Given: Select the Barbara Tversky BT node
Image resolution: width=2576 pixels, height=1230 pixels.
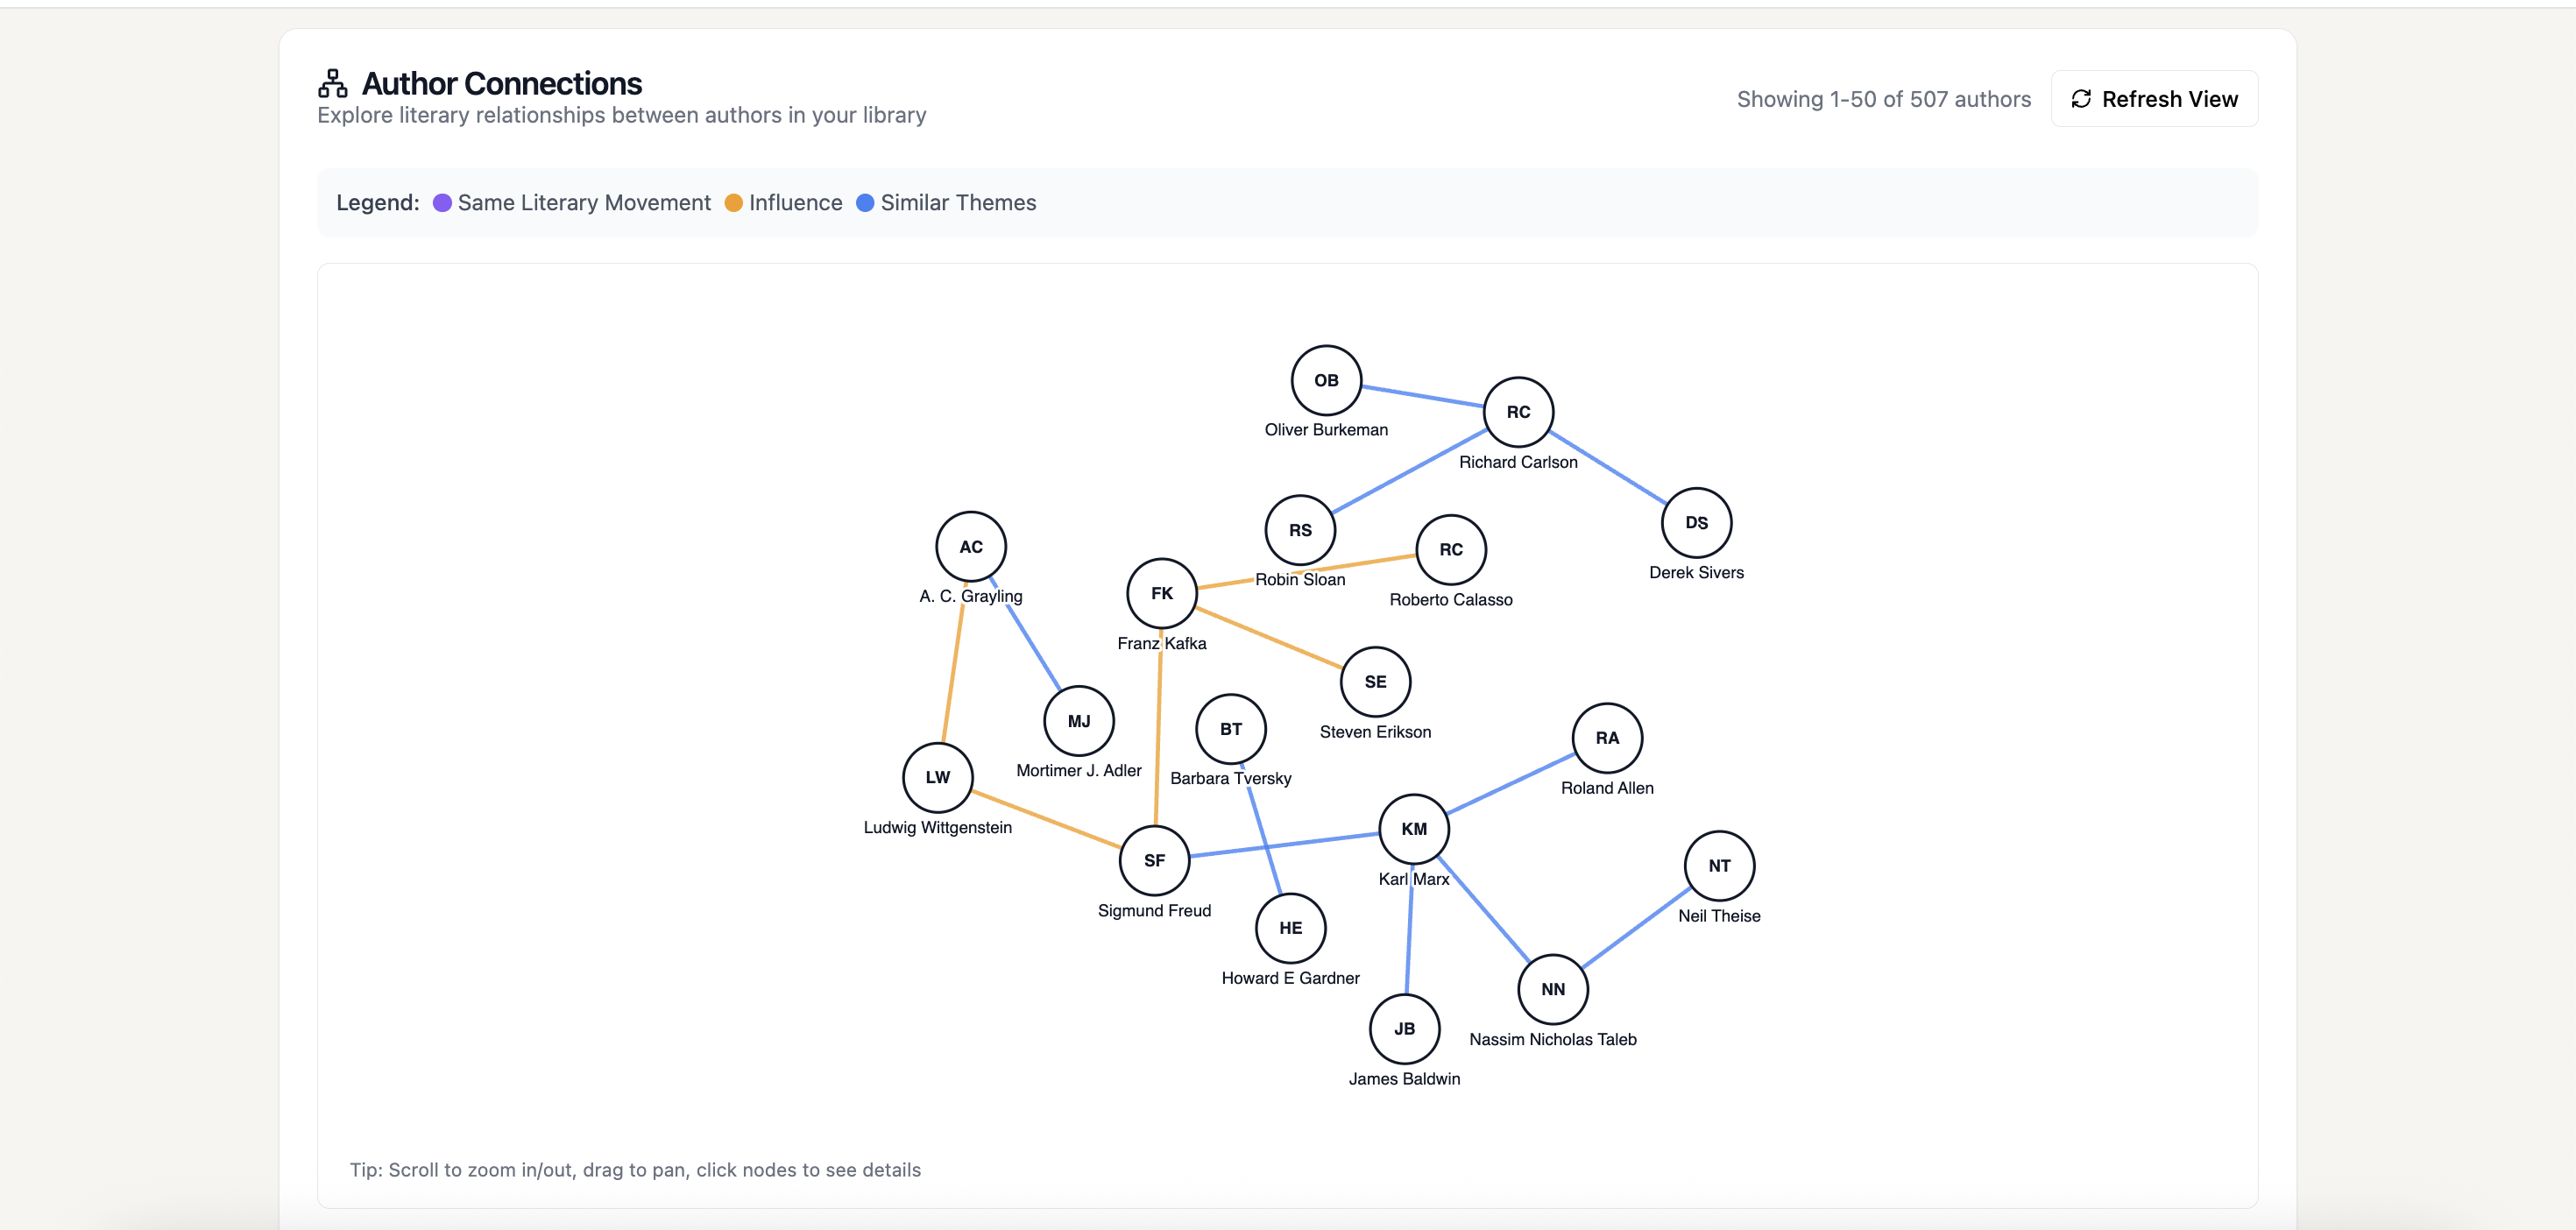Looking at the screenshot, I should [x=1231, y=729].
